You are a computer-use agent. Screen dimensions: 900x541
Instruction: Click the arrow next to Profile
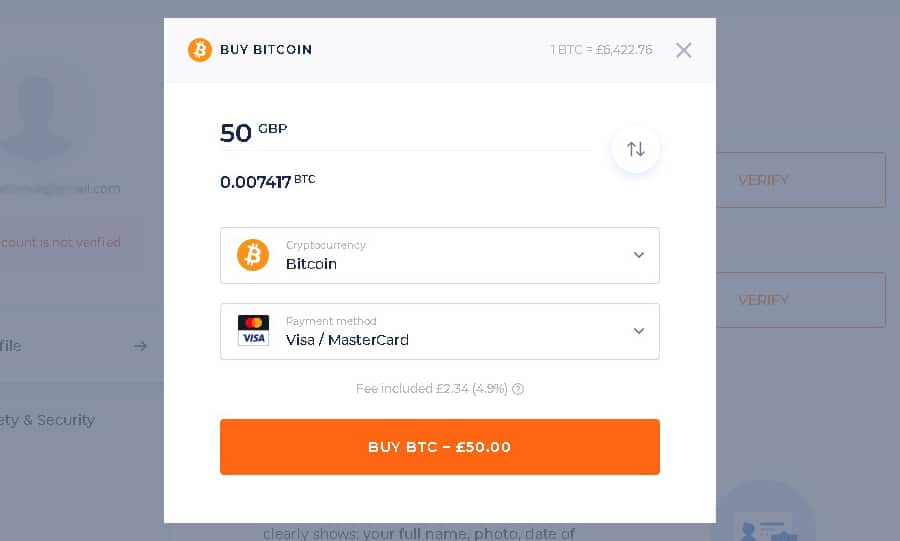click(140, 346)
